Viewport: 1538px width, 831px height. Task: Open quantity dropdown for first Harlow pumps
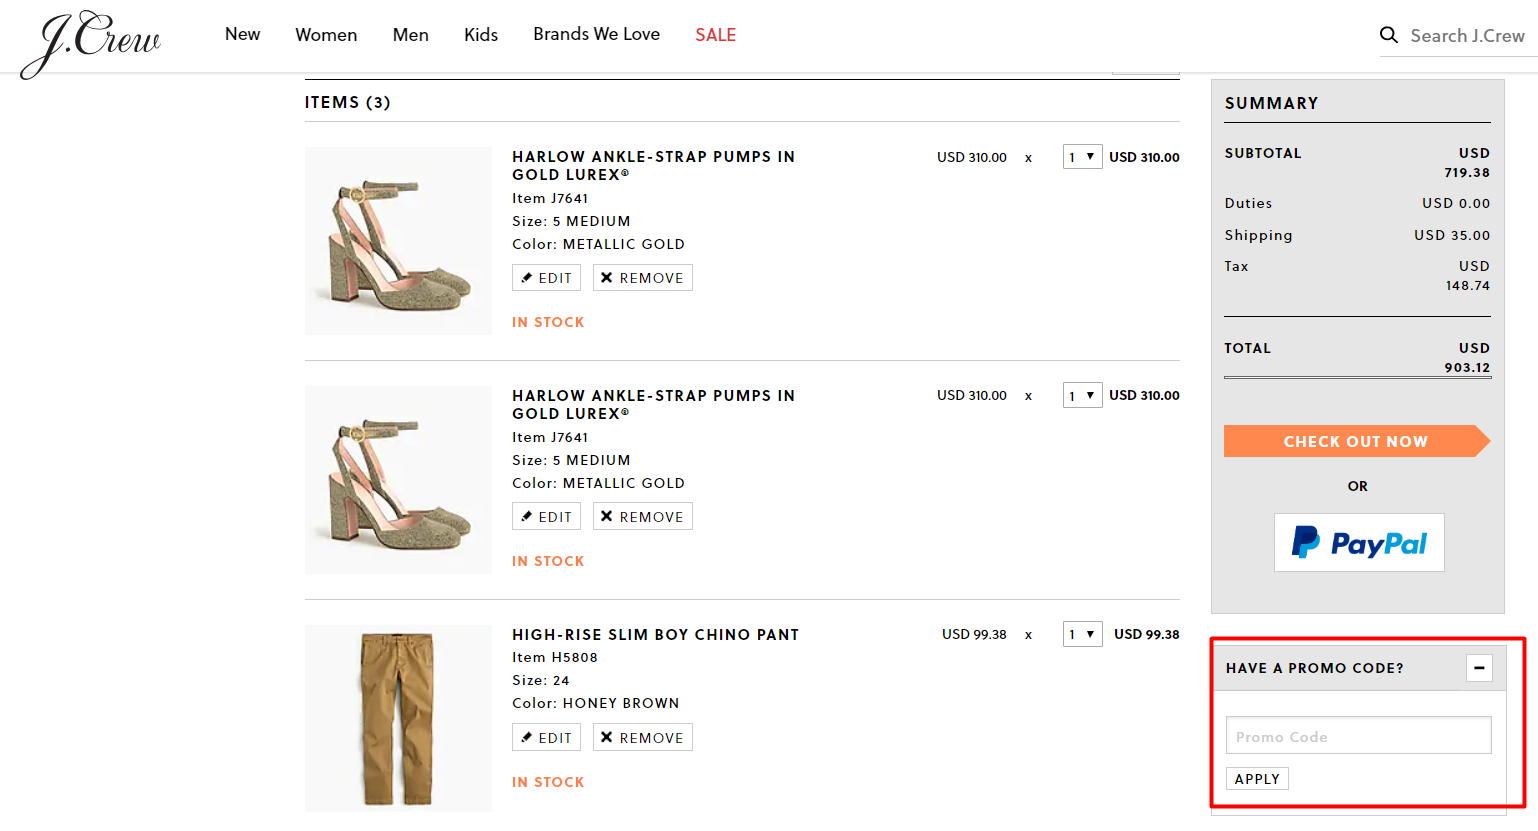tap(1082, 157)
